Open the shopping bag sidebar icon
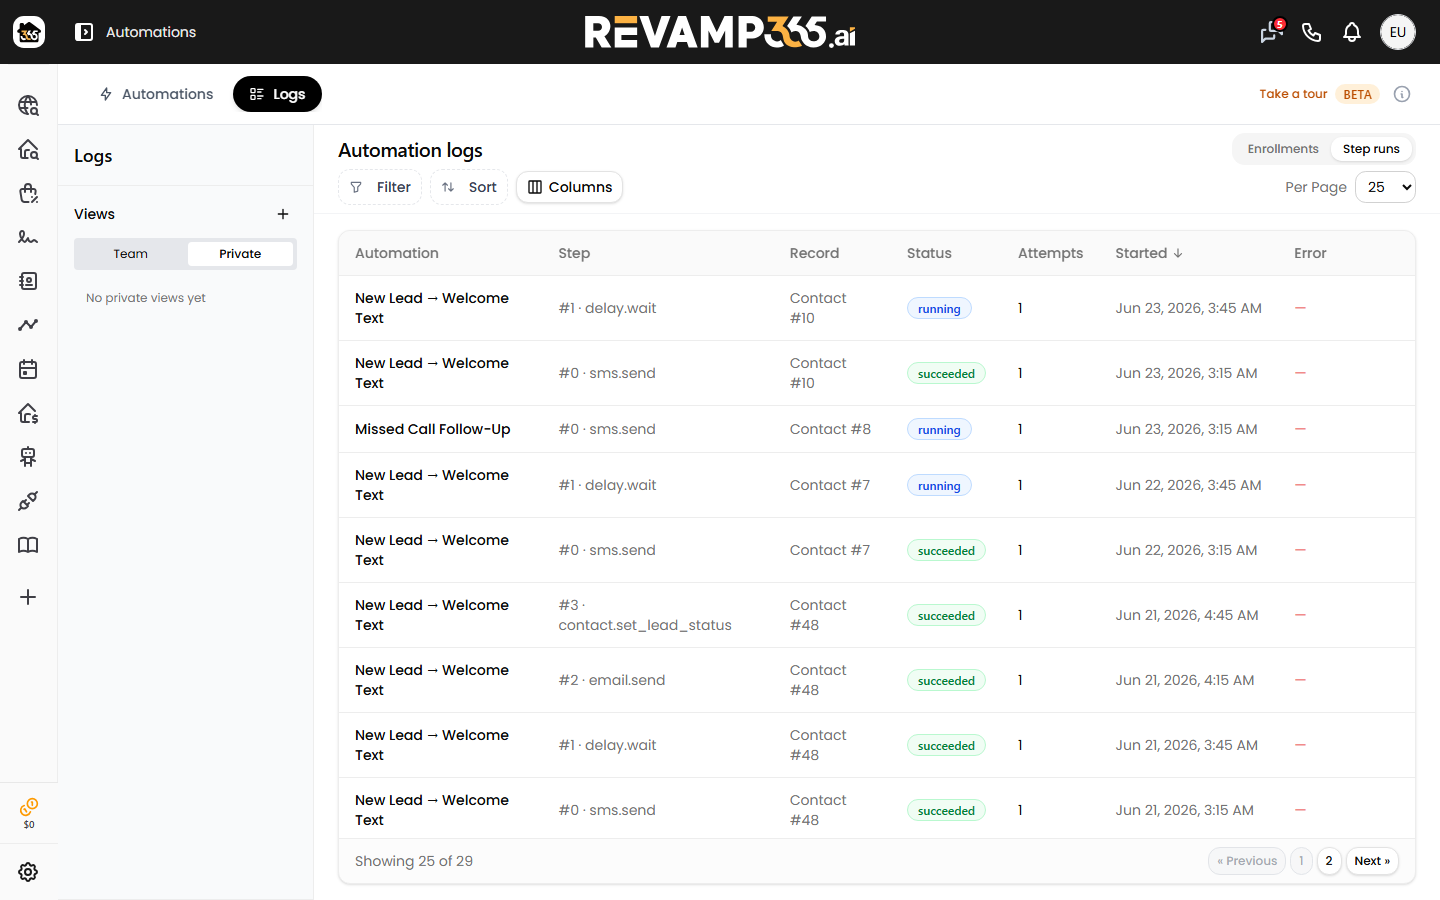 [28, 193]
